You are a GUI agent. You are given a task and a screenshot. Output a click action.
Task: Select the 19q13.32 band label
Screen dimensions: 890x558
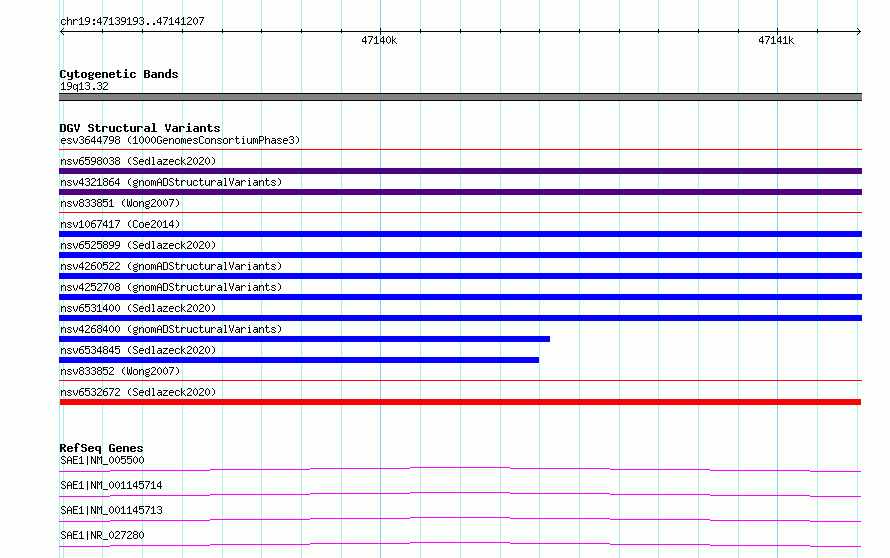[84, 86]
